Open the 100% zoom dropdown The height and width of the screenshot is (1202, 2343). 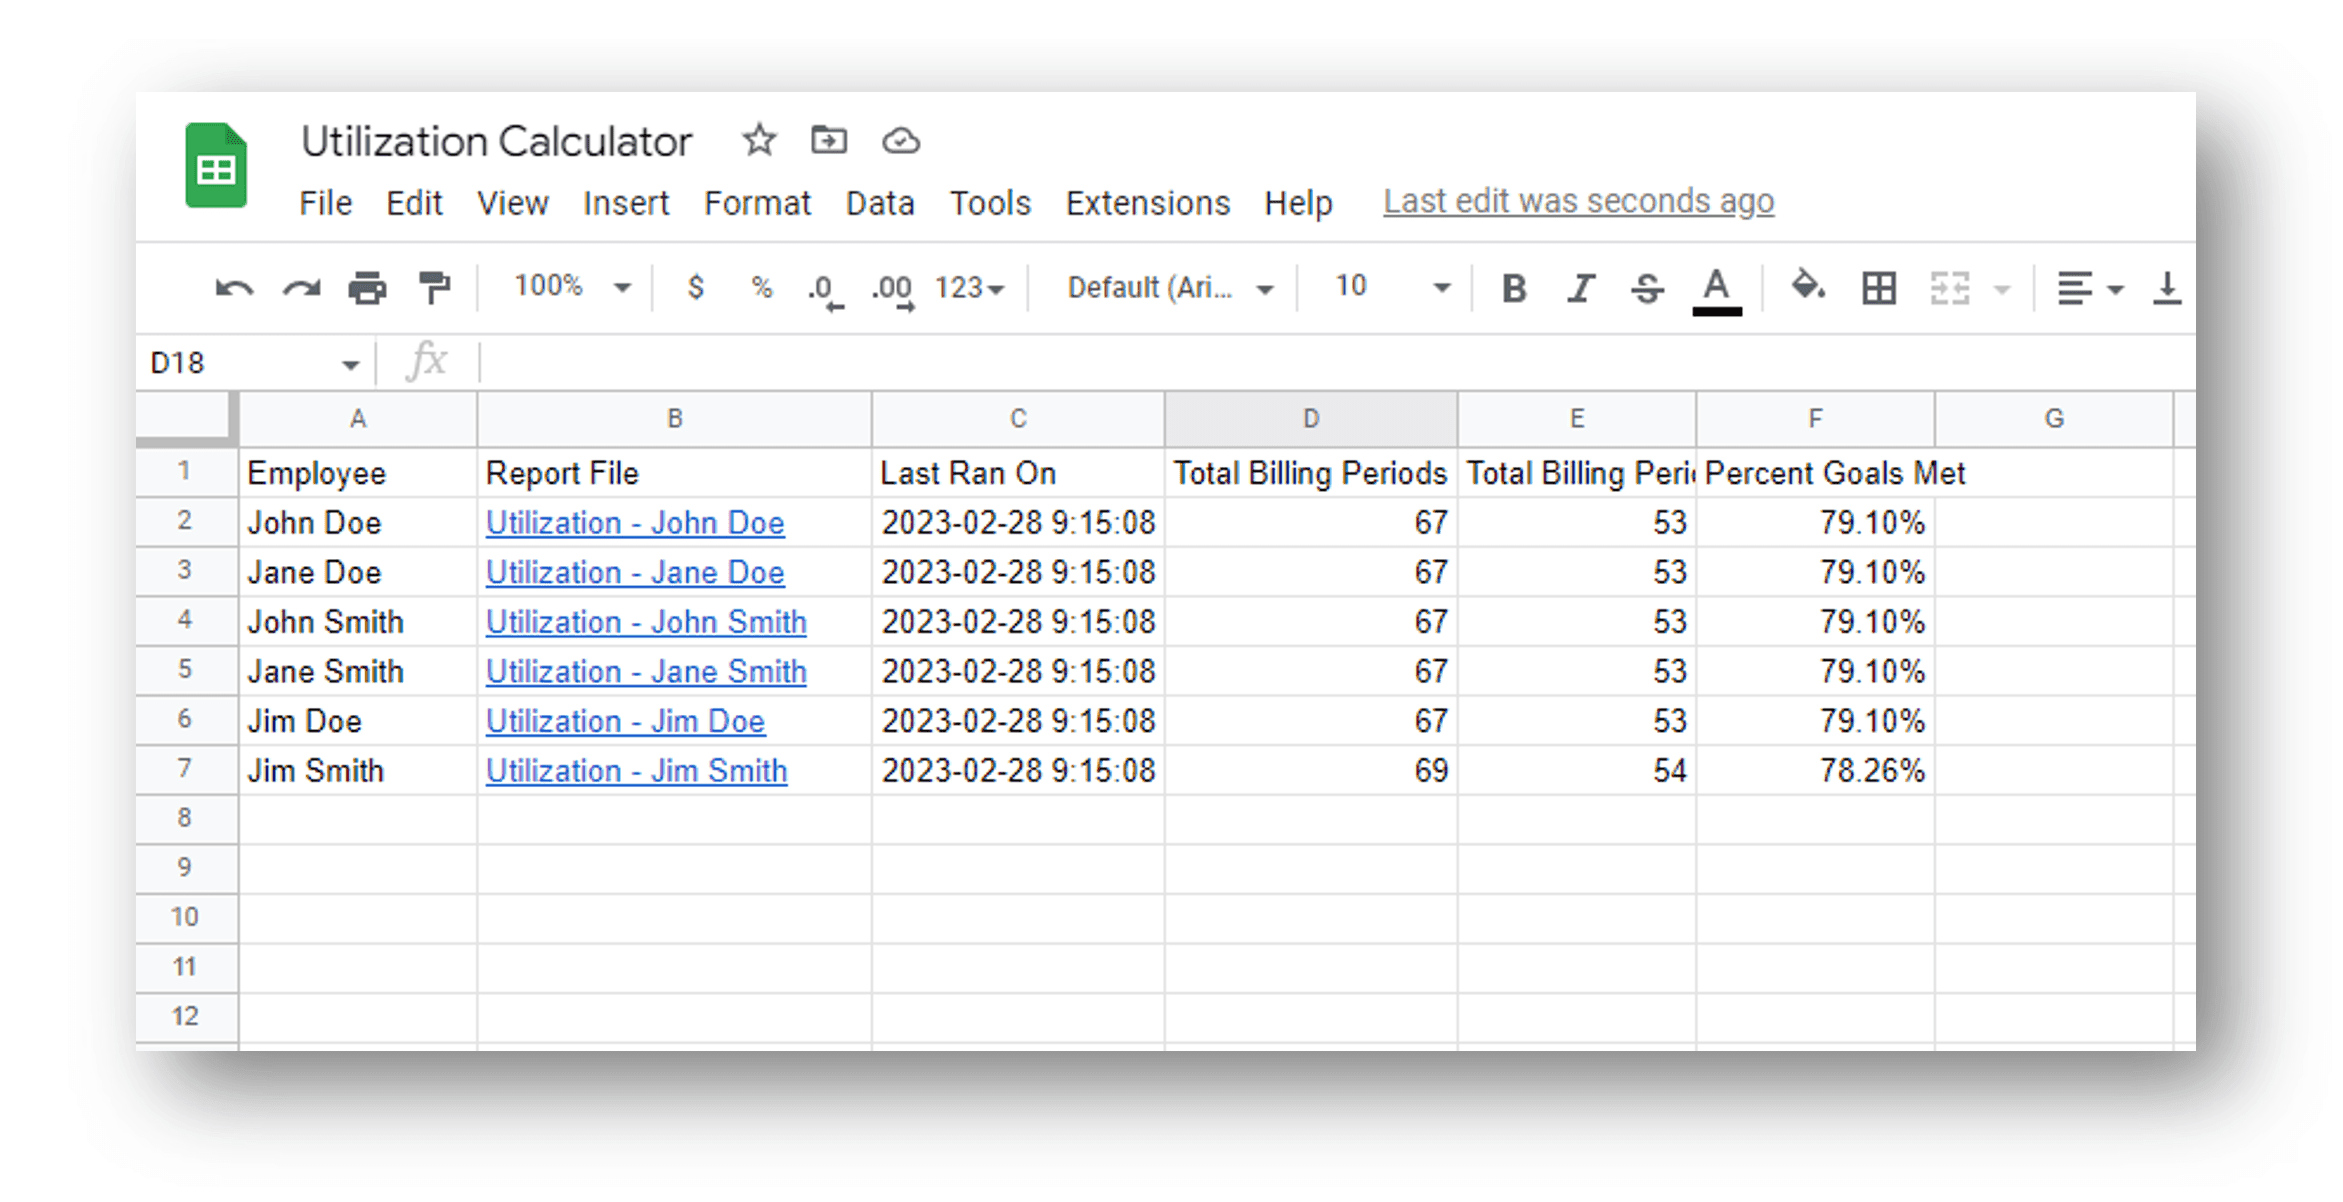pyautogui.click(x=572, y=287)
